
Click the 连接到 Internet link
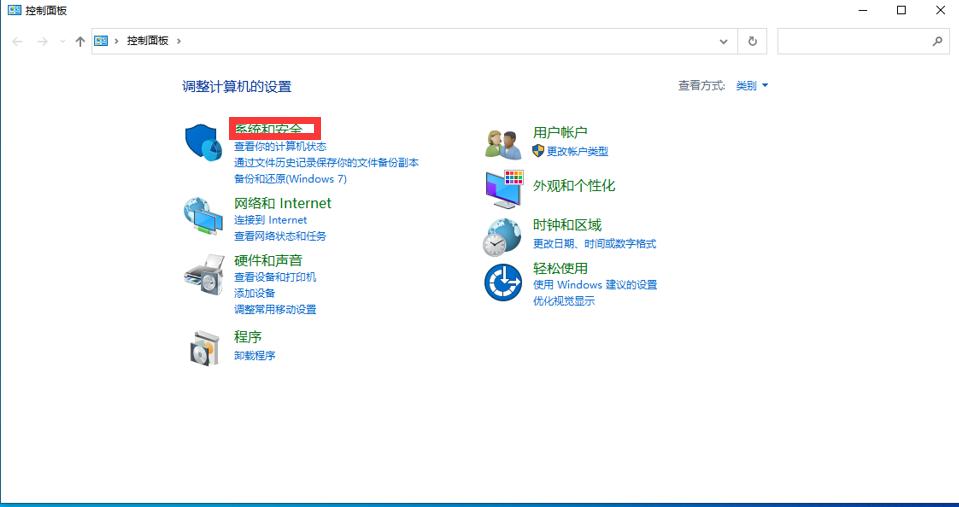tap(270, 220)
